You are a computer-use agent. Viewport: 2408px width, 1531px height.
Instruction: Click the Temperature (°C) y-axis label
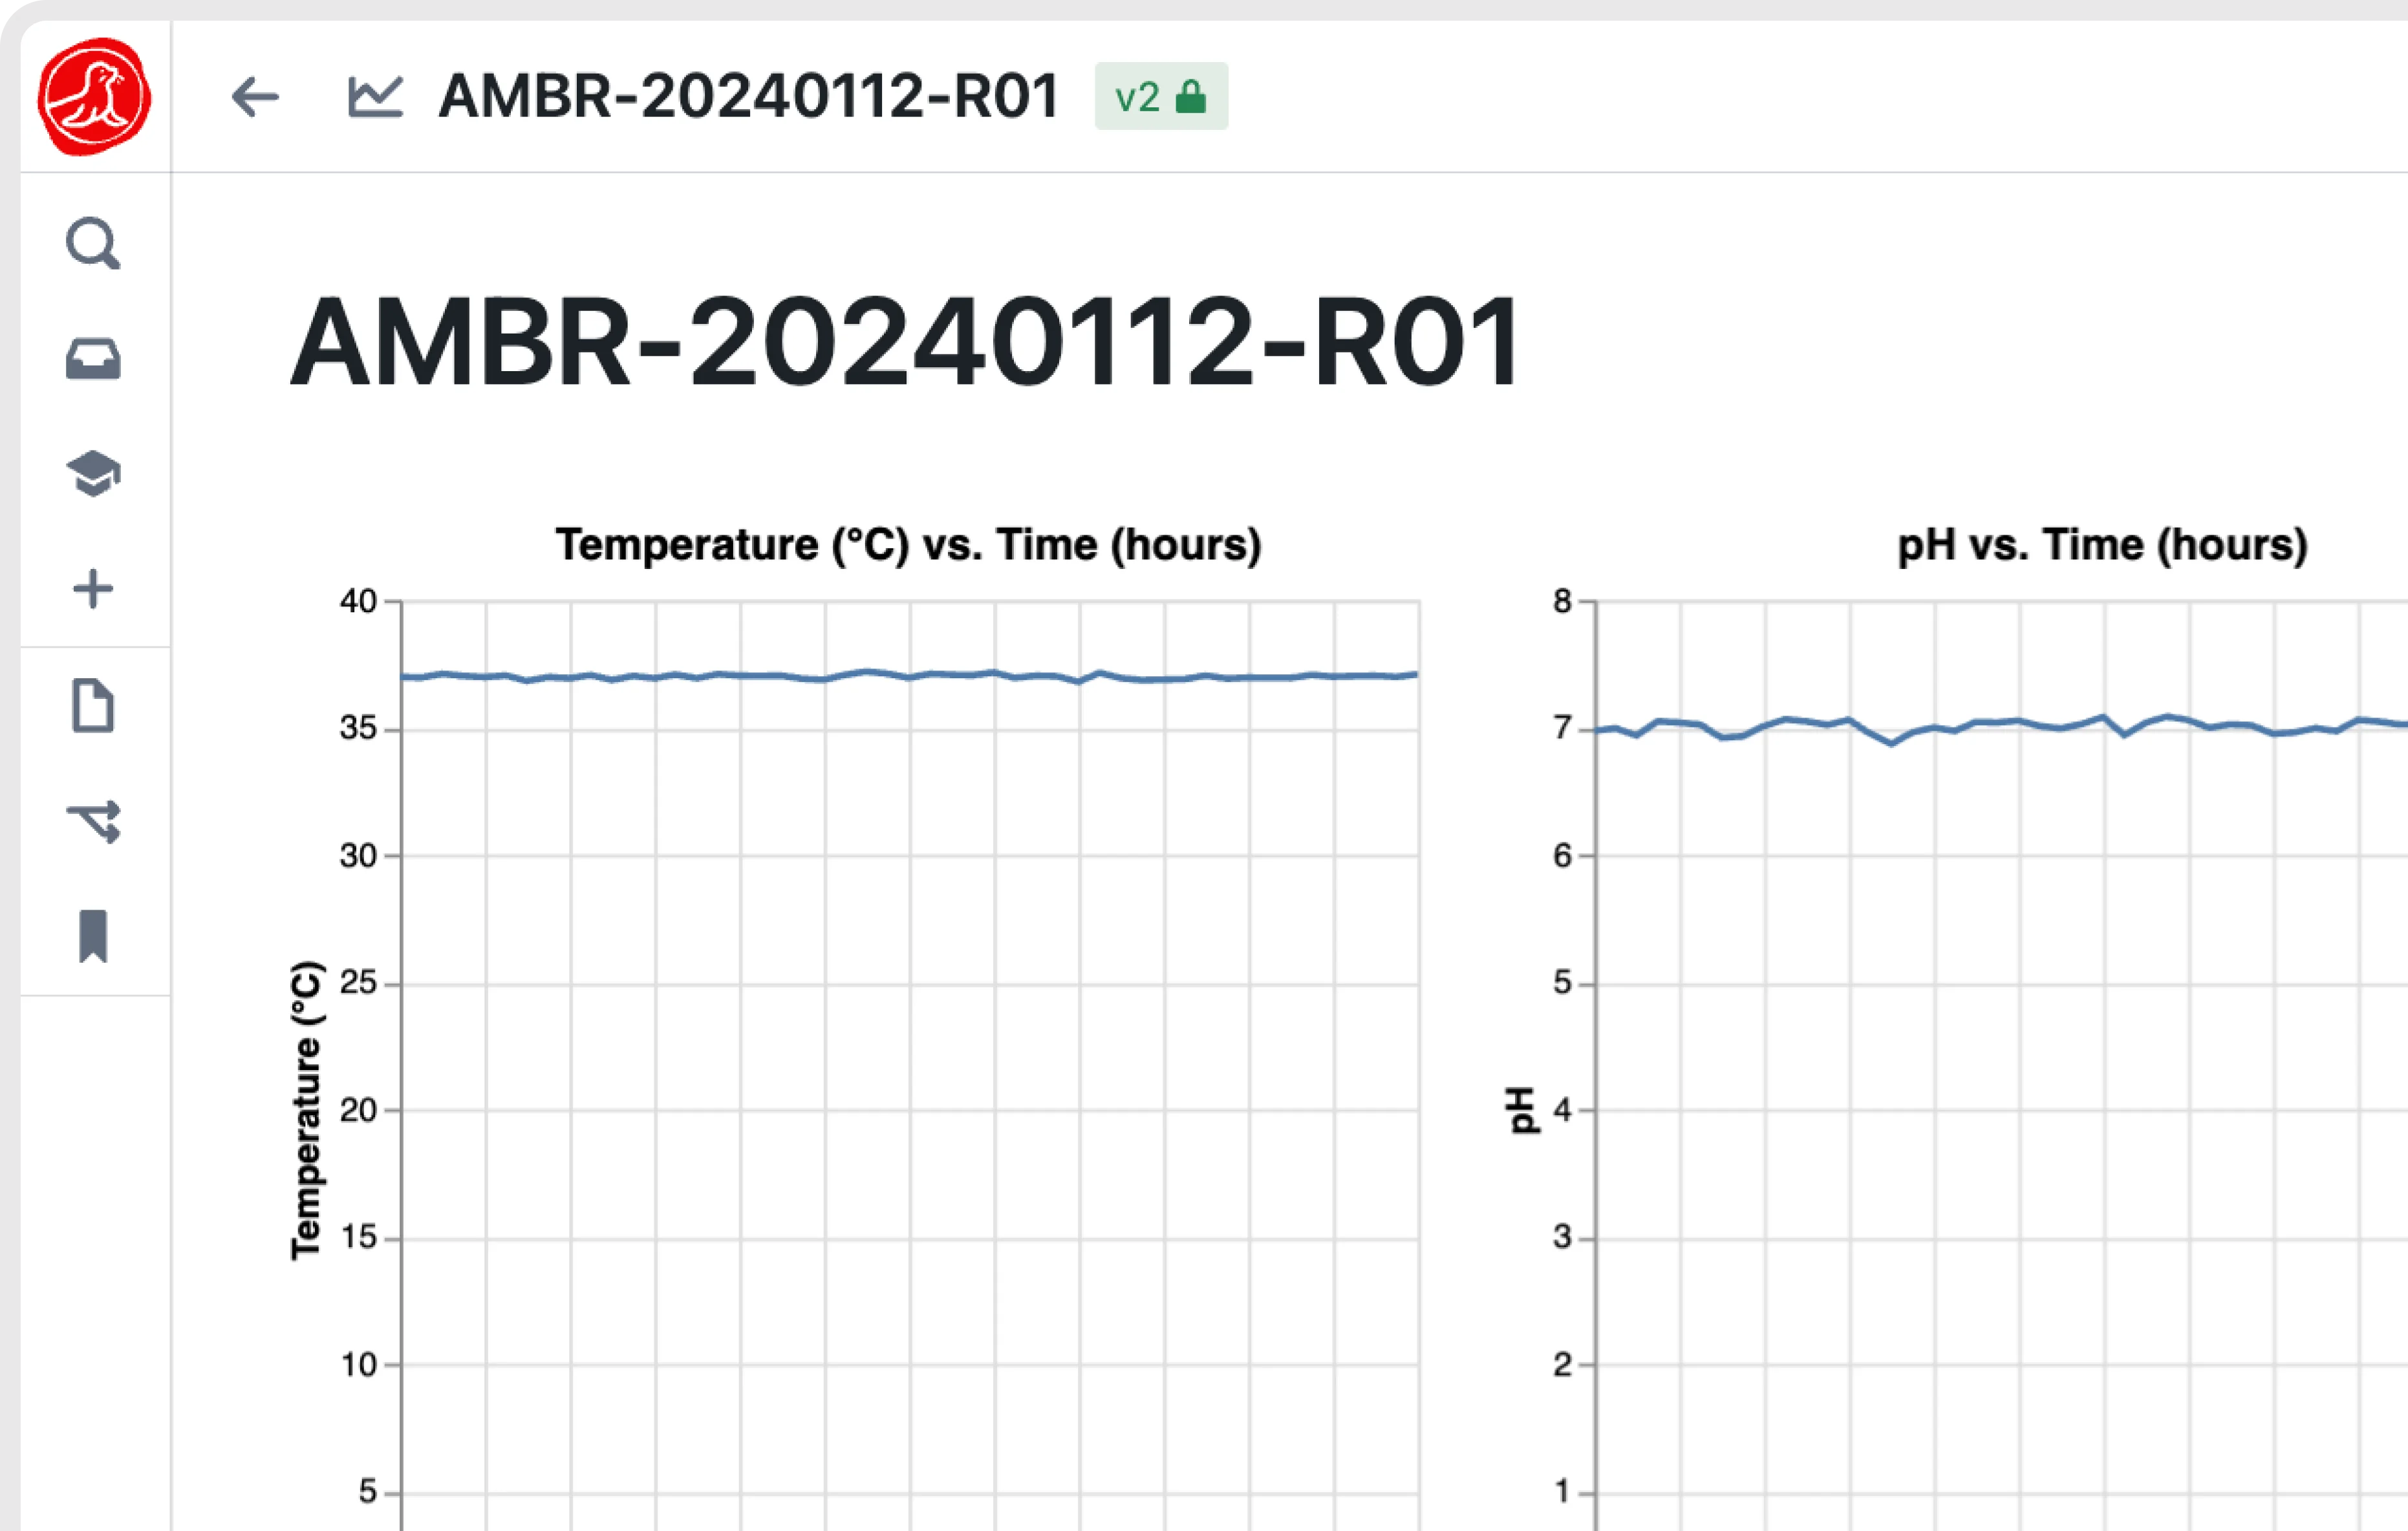[307, 1110]
